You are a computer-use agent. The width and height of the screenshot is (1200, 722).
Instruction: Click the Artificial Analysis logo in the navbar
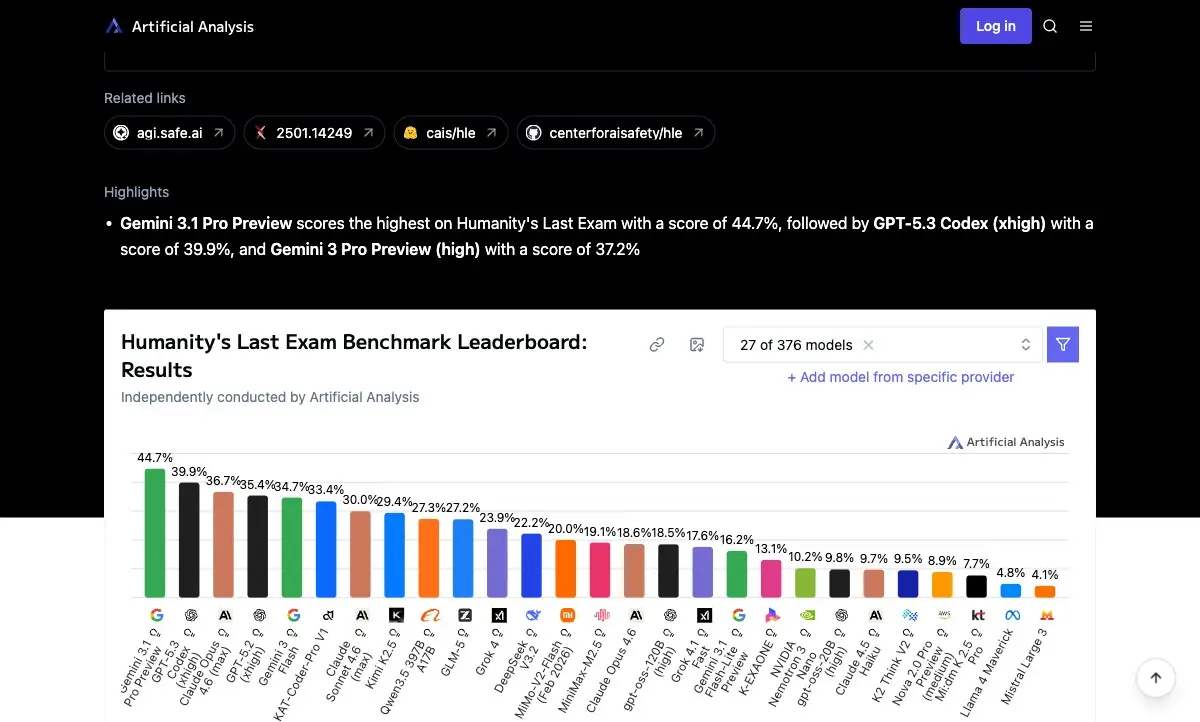pos(114,26)
